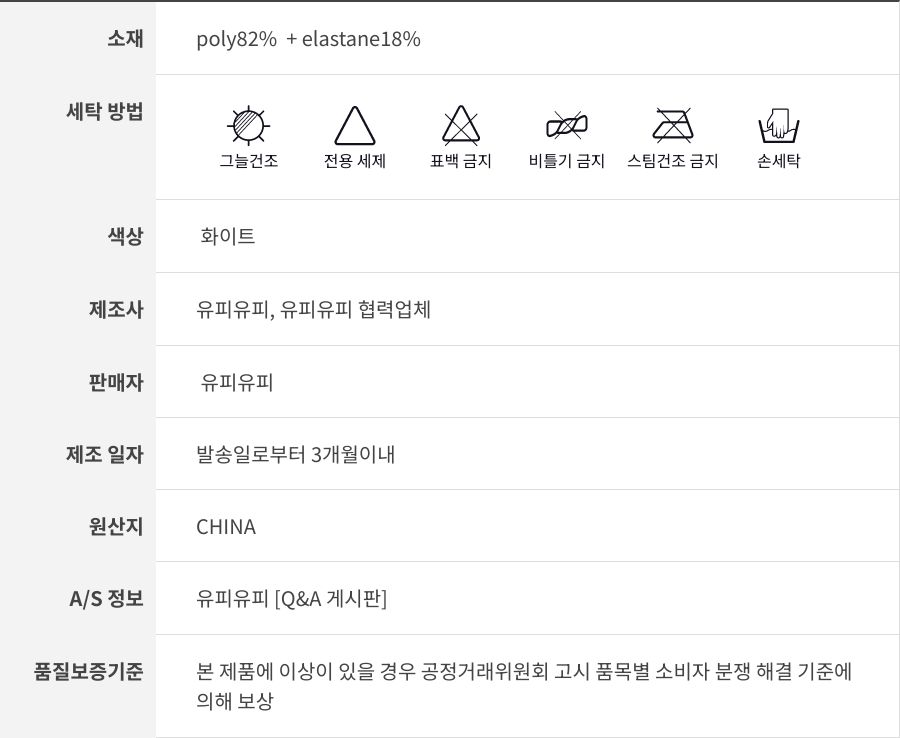Click the 그늘건조 text label
The width and height of the screenshot is (900, 738).
[248, 161]
